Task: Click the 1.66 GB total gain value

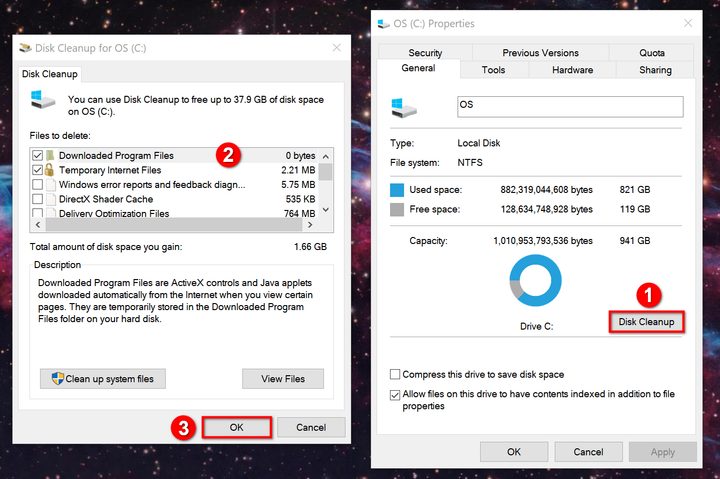Action: [310, 247]
